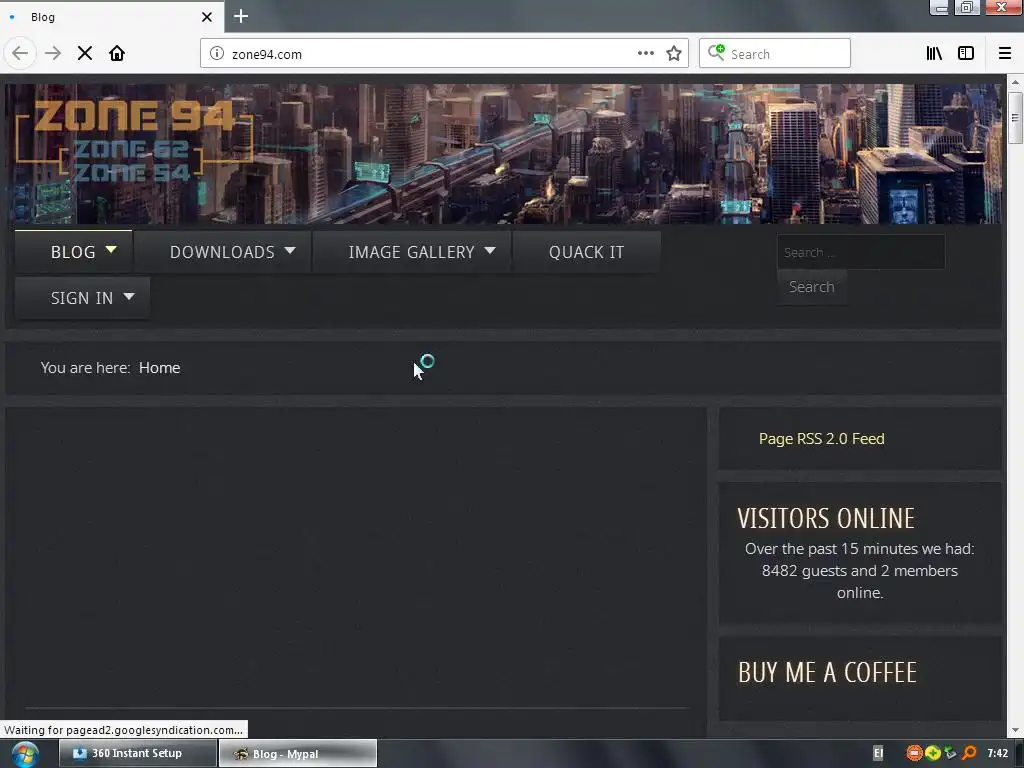Click the BUY ME A COFFEE heading
Screen dimensions: 1024x768
pyautogui.click(x=827, y=673)
